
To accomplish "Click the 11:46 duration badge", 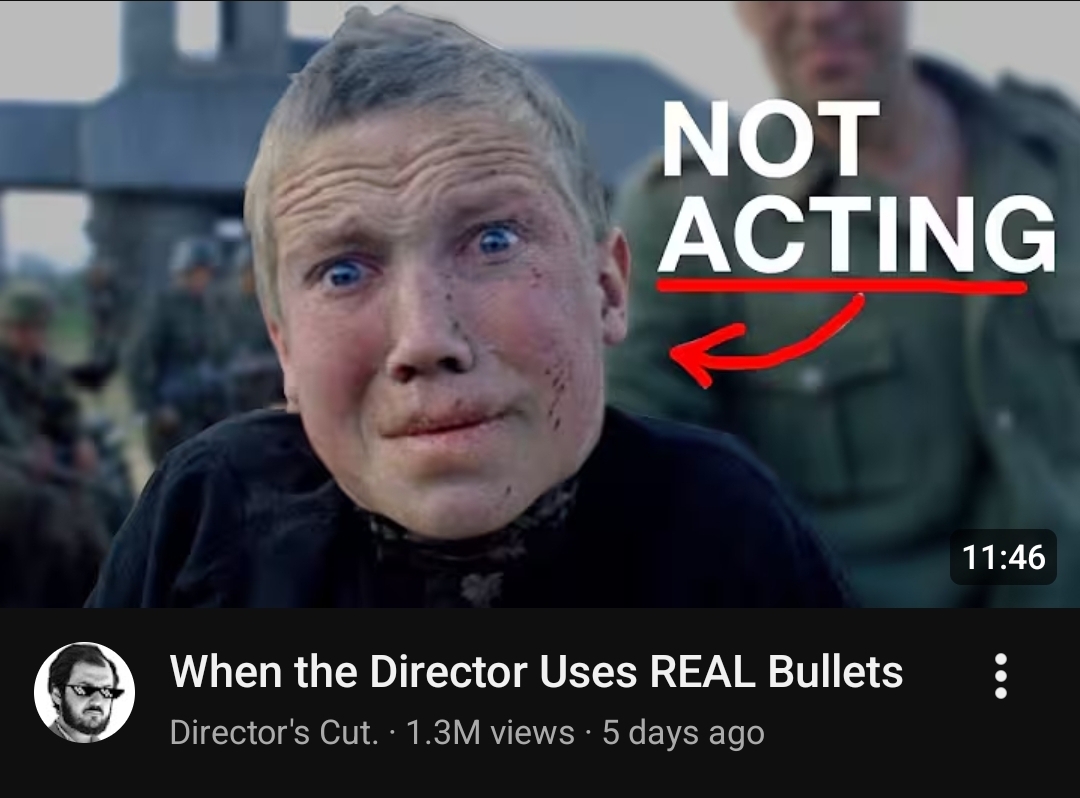I will [x=1003, y=556].
